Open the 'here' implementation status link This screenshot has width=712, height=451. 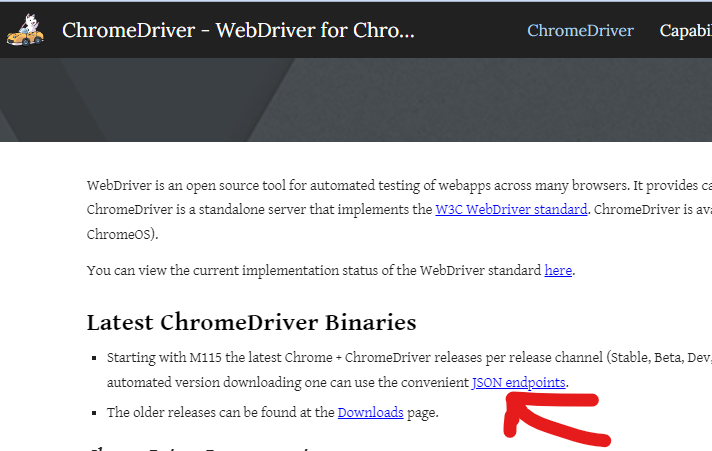pos(558,270)
